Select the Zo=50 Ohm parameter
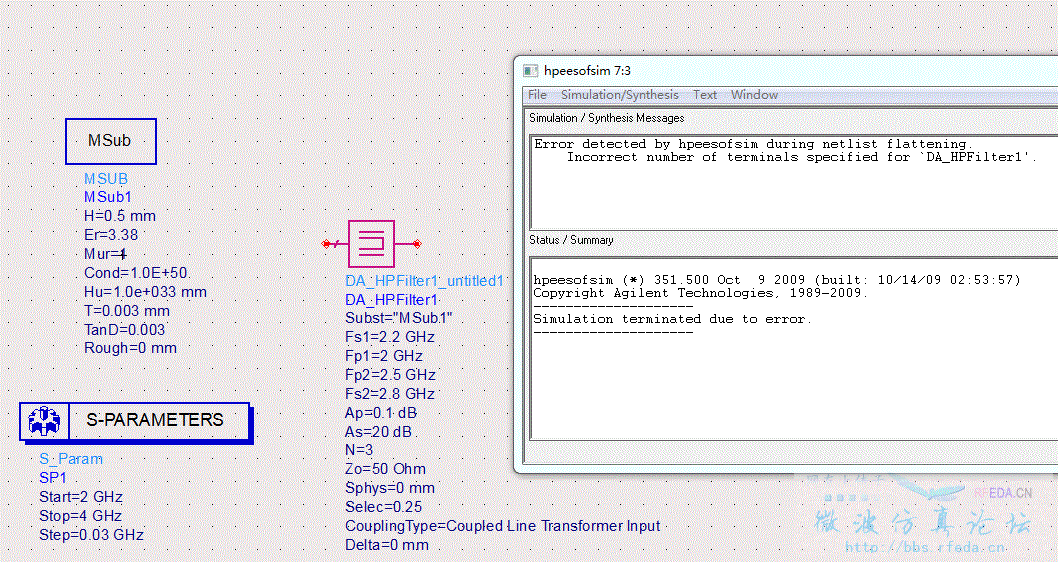 click(385, 469)
